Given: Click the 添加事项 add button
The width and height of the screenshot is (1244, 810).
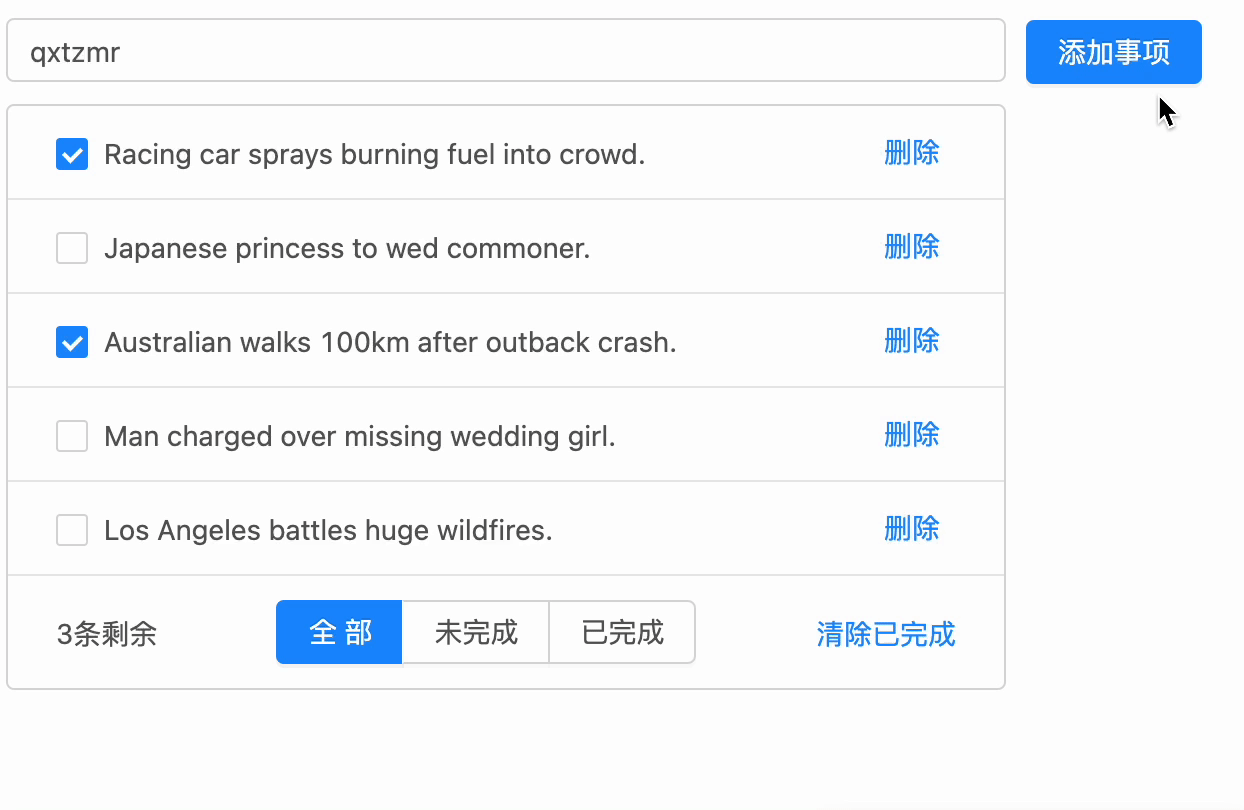Looking at the screenshot, I should pyautogui.click(x=1113, y=52).
